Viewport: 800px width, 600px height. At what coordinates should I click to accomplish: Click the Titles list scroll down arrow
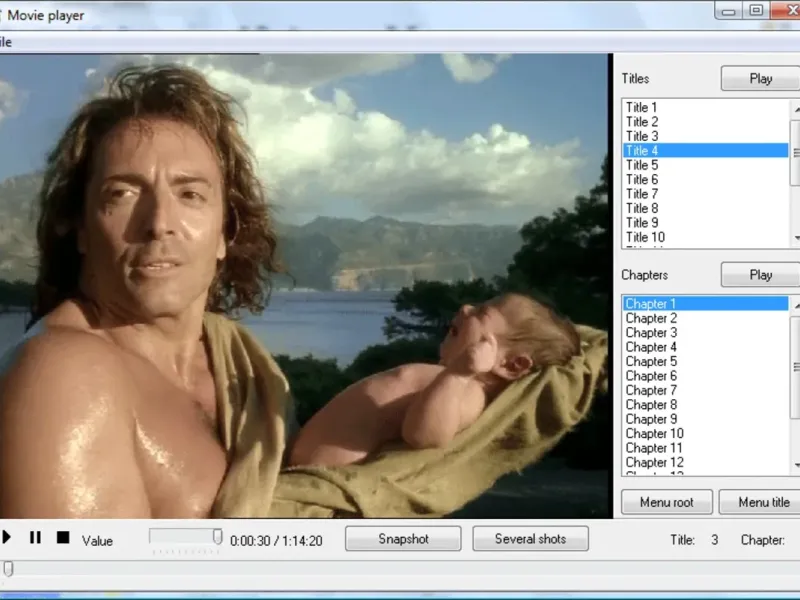point(796,238)
